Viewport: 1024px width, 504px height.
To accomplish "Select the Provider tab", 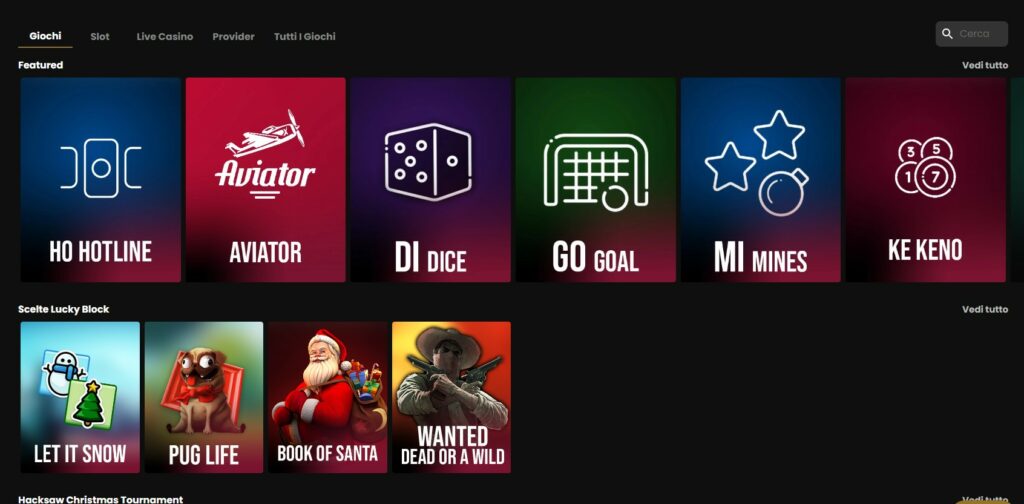I will pos(233,37).
